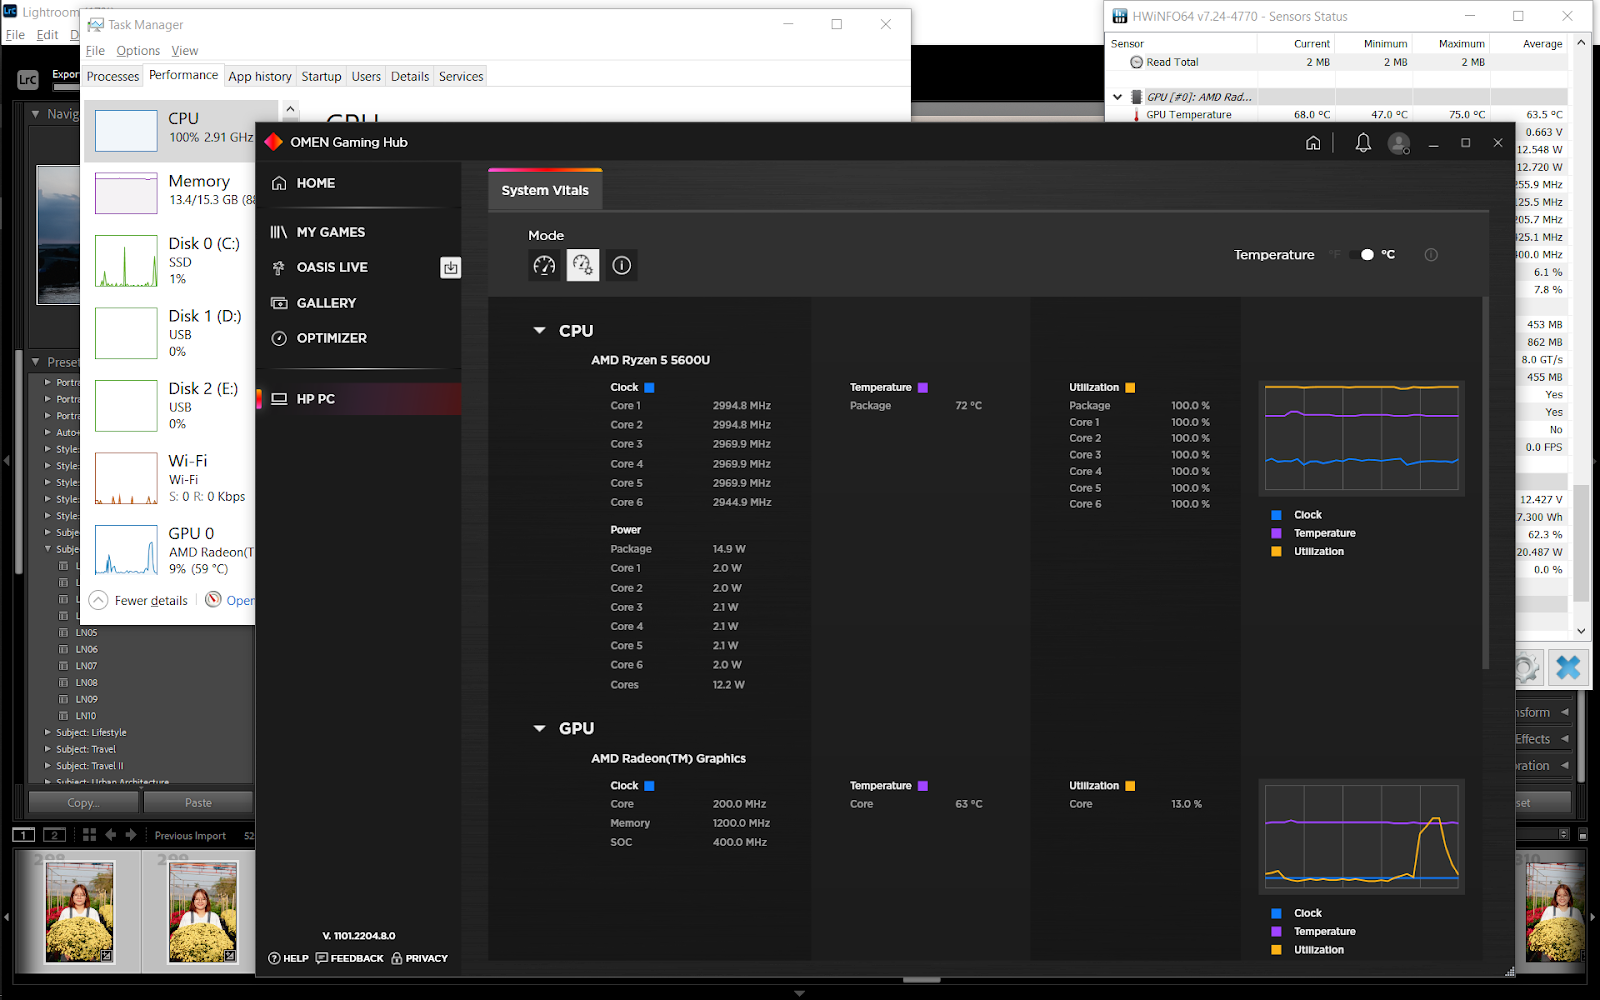The width and height of the screenshot is (1600, 1000).
Task: Switch to App history tab in Task Manager
Action: point(260,76)
